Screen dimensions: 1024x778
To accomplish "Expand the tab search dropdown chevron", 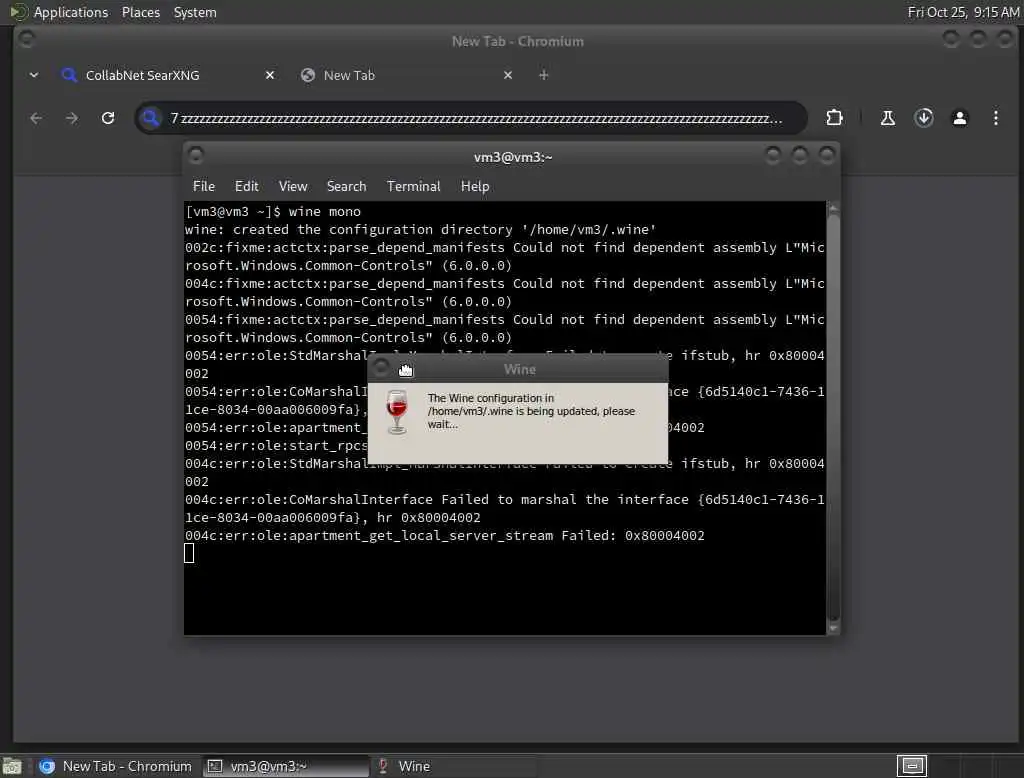I will tap(34, 75).
